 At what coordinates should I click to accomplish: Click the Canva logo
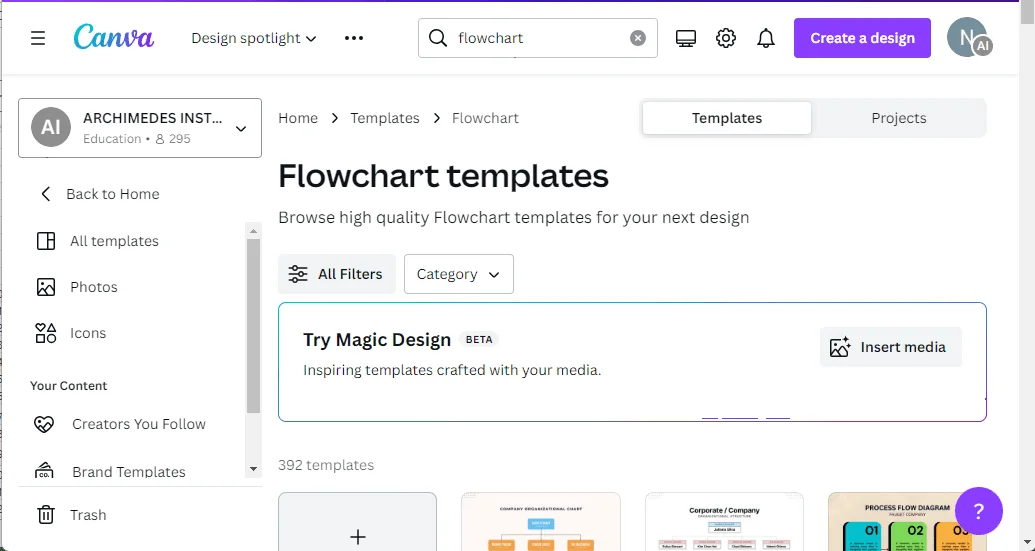pyautogui.click(x=114, y=38)
